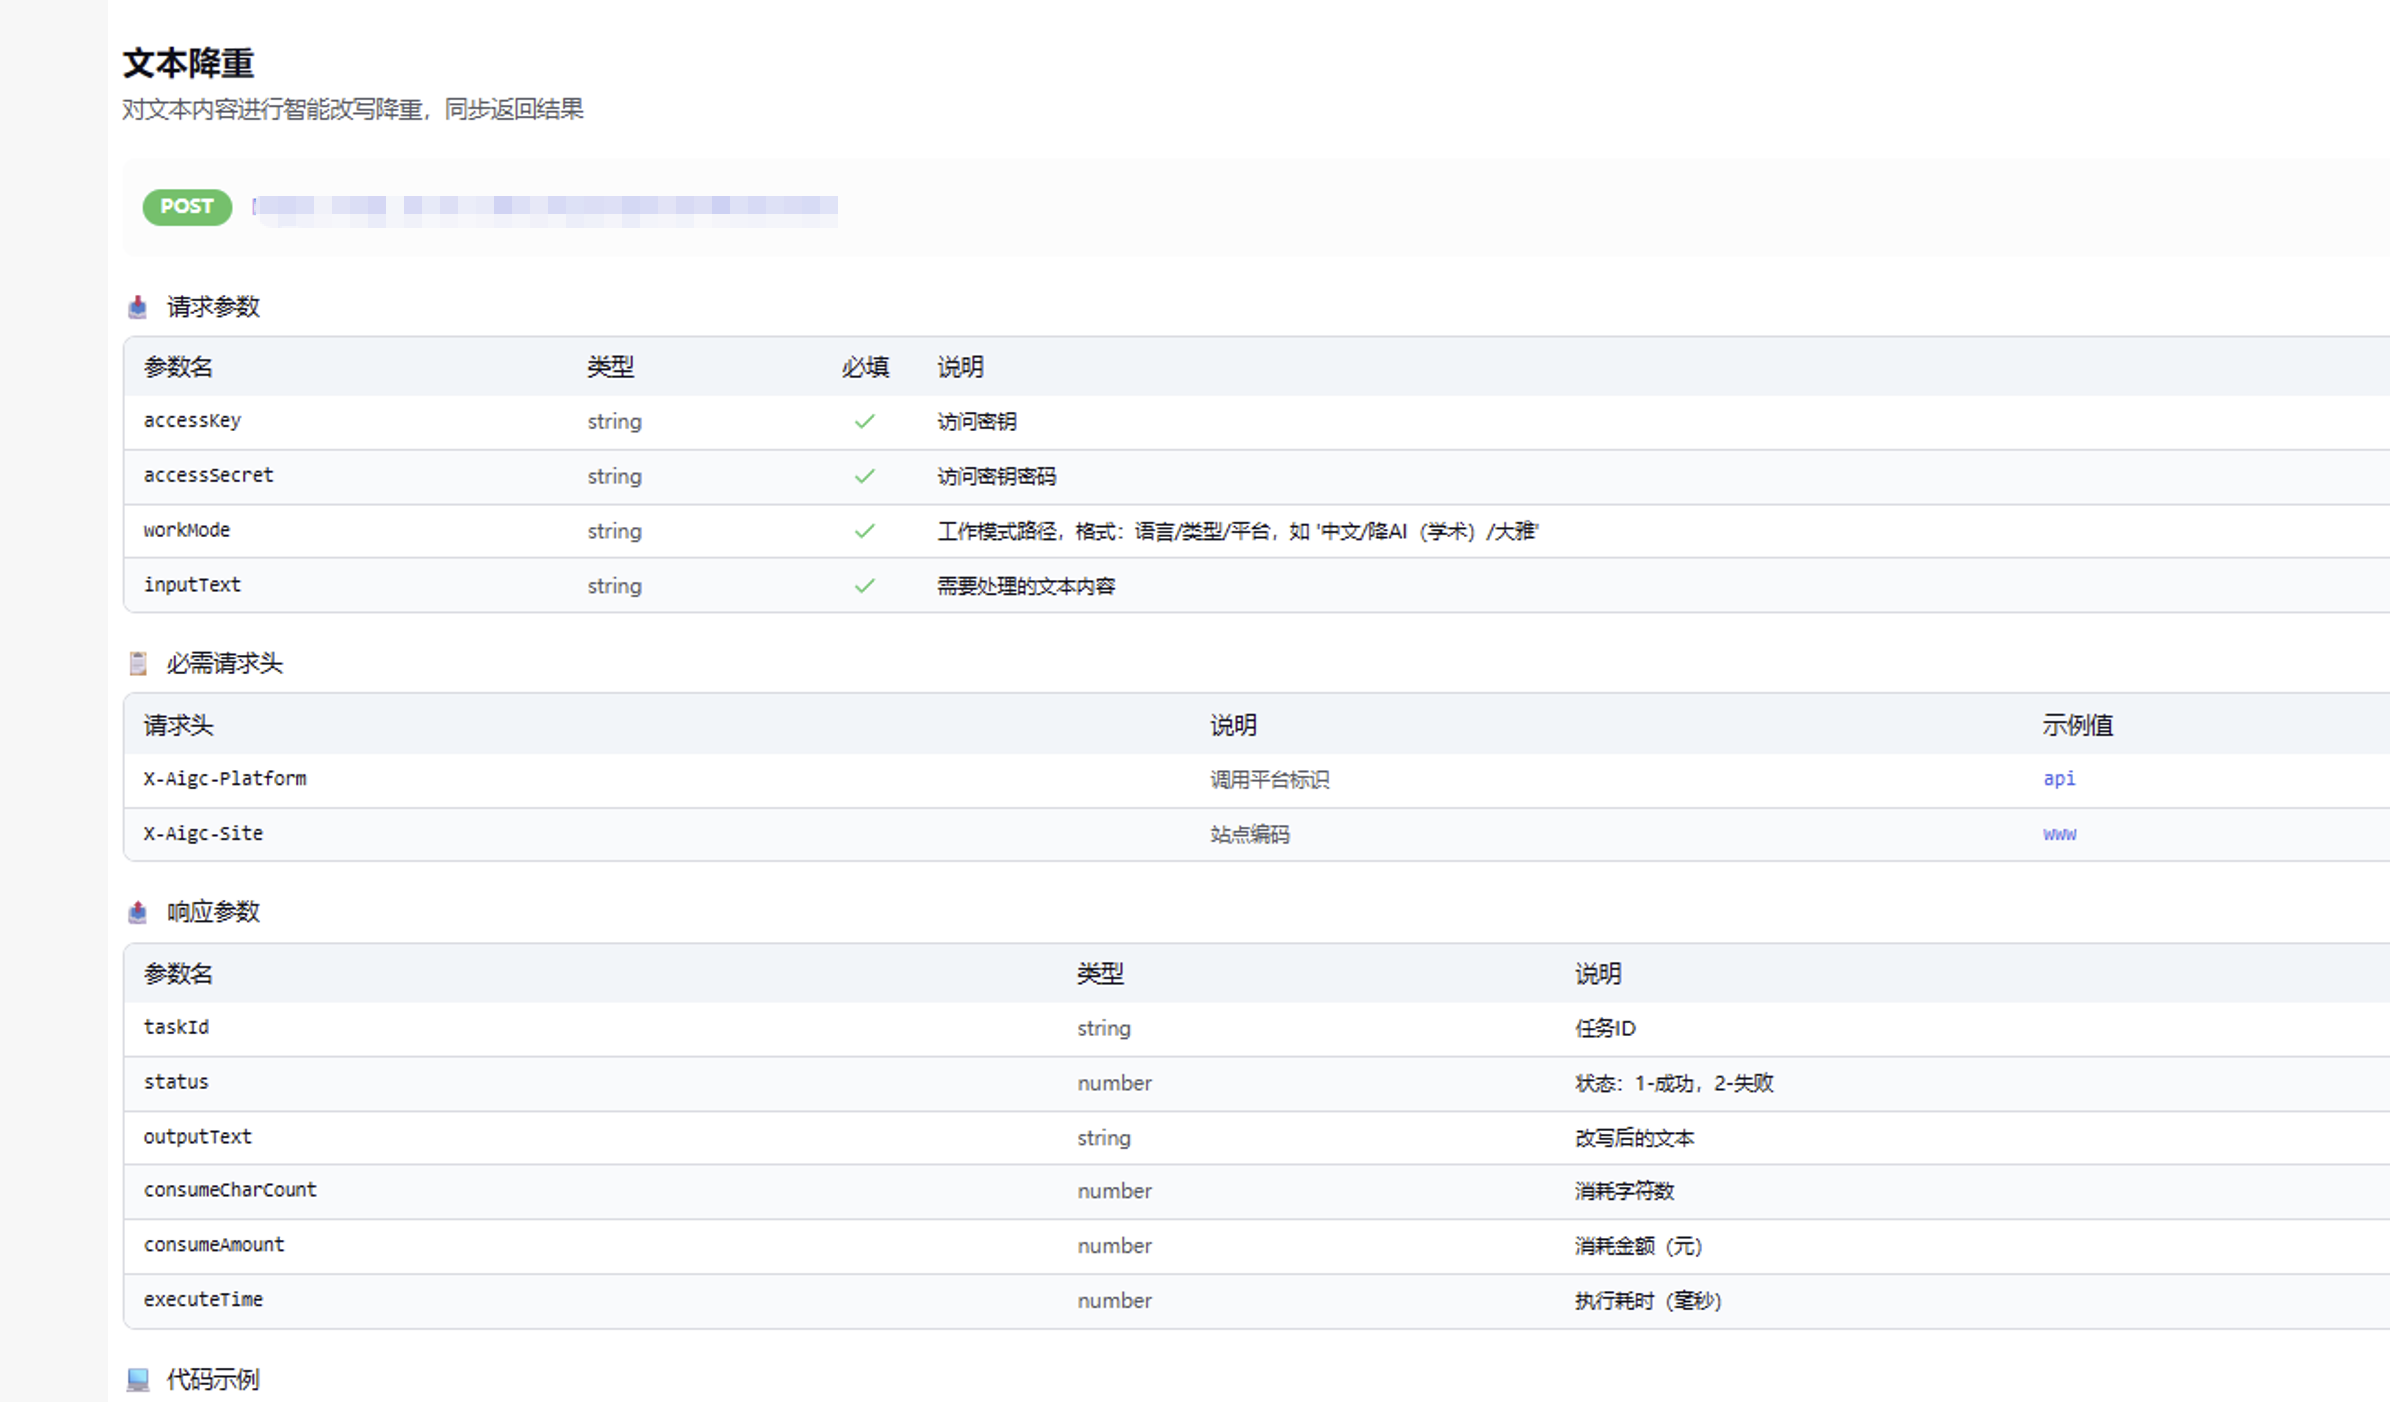Select the inputText parameter name

(192, 586)
